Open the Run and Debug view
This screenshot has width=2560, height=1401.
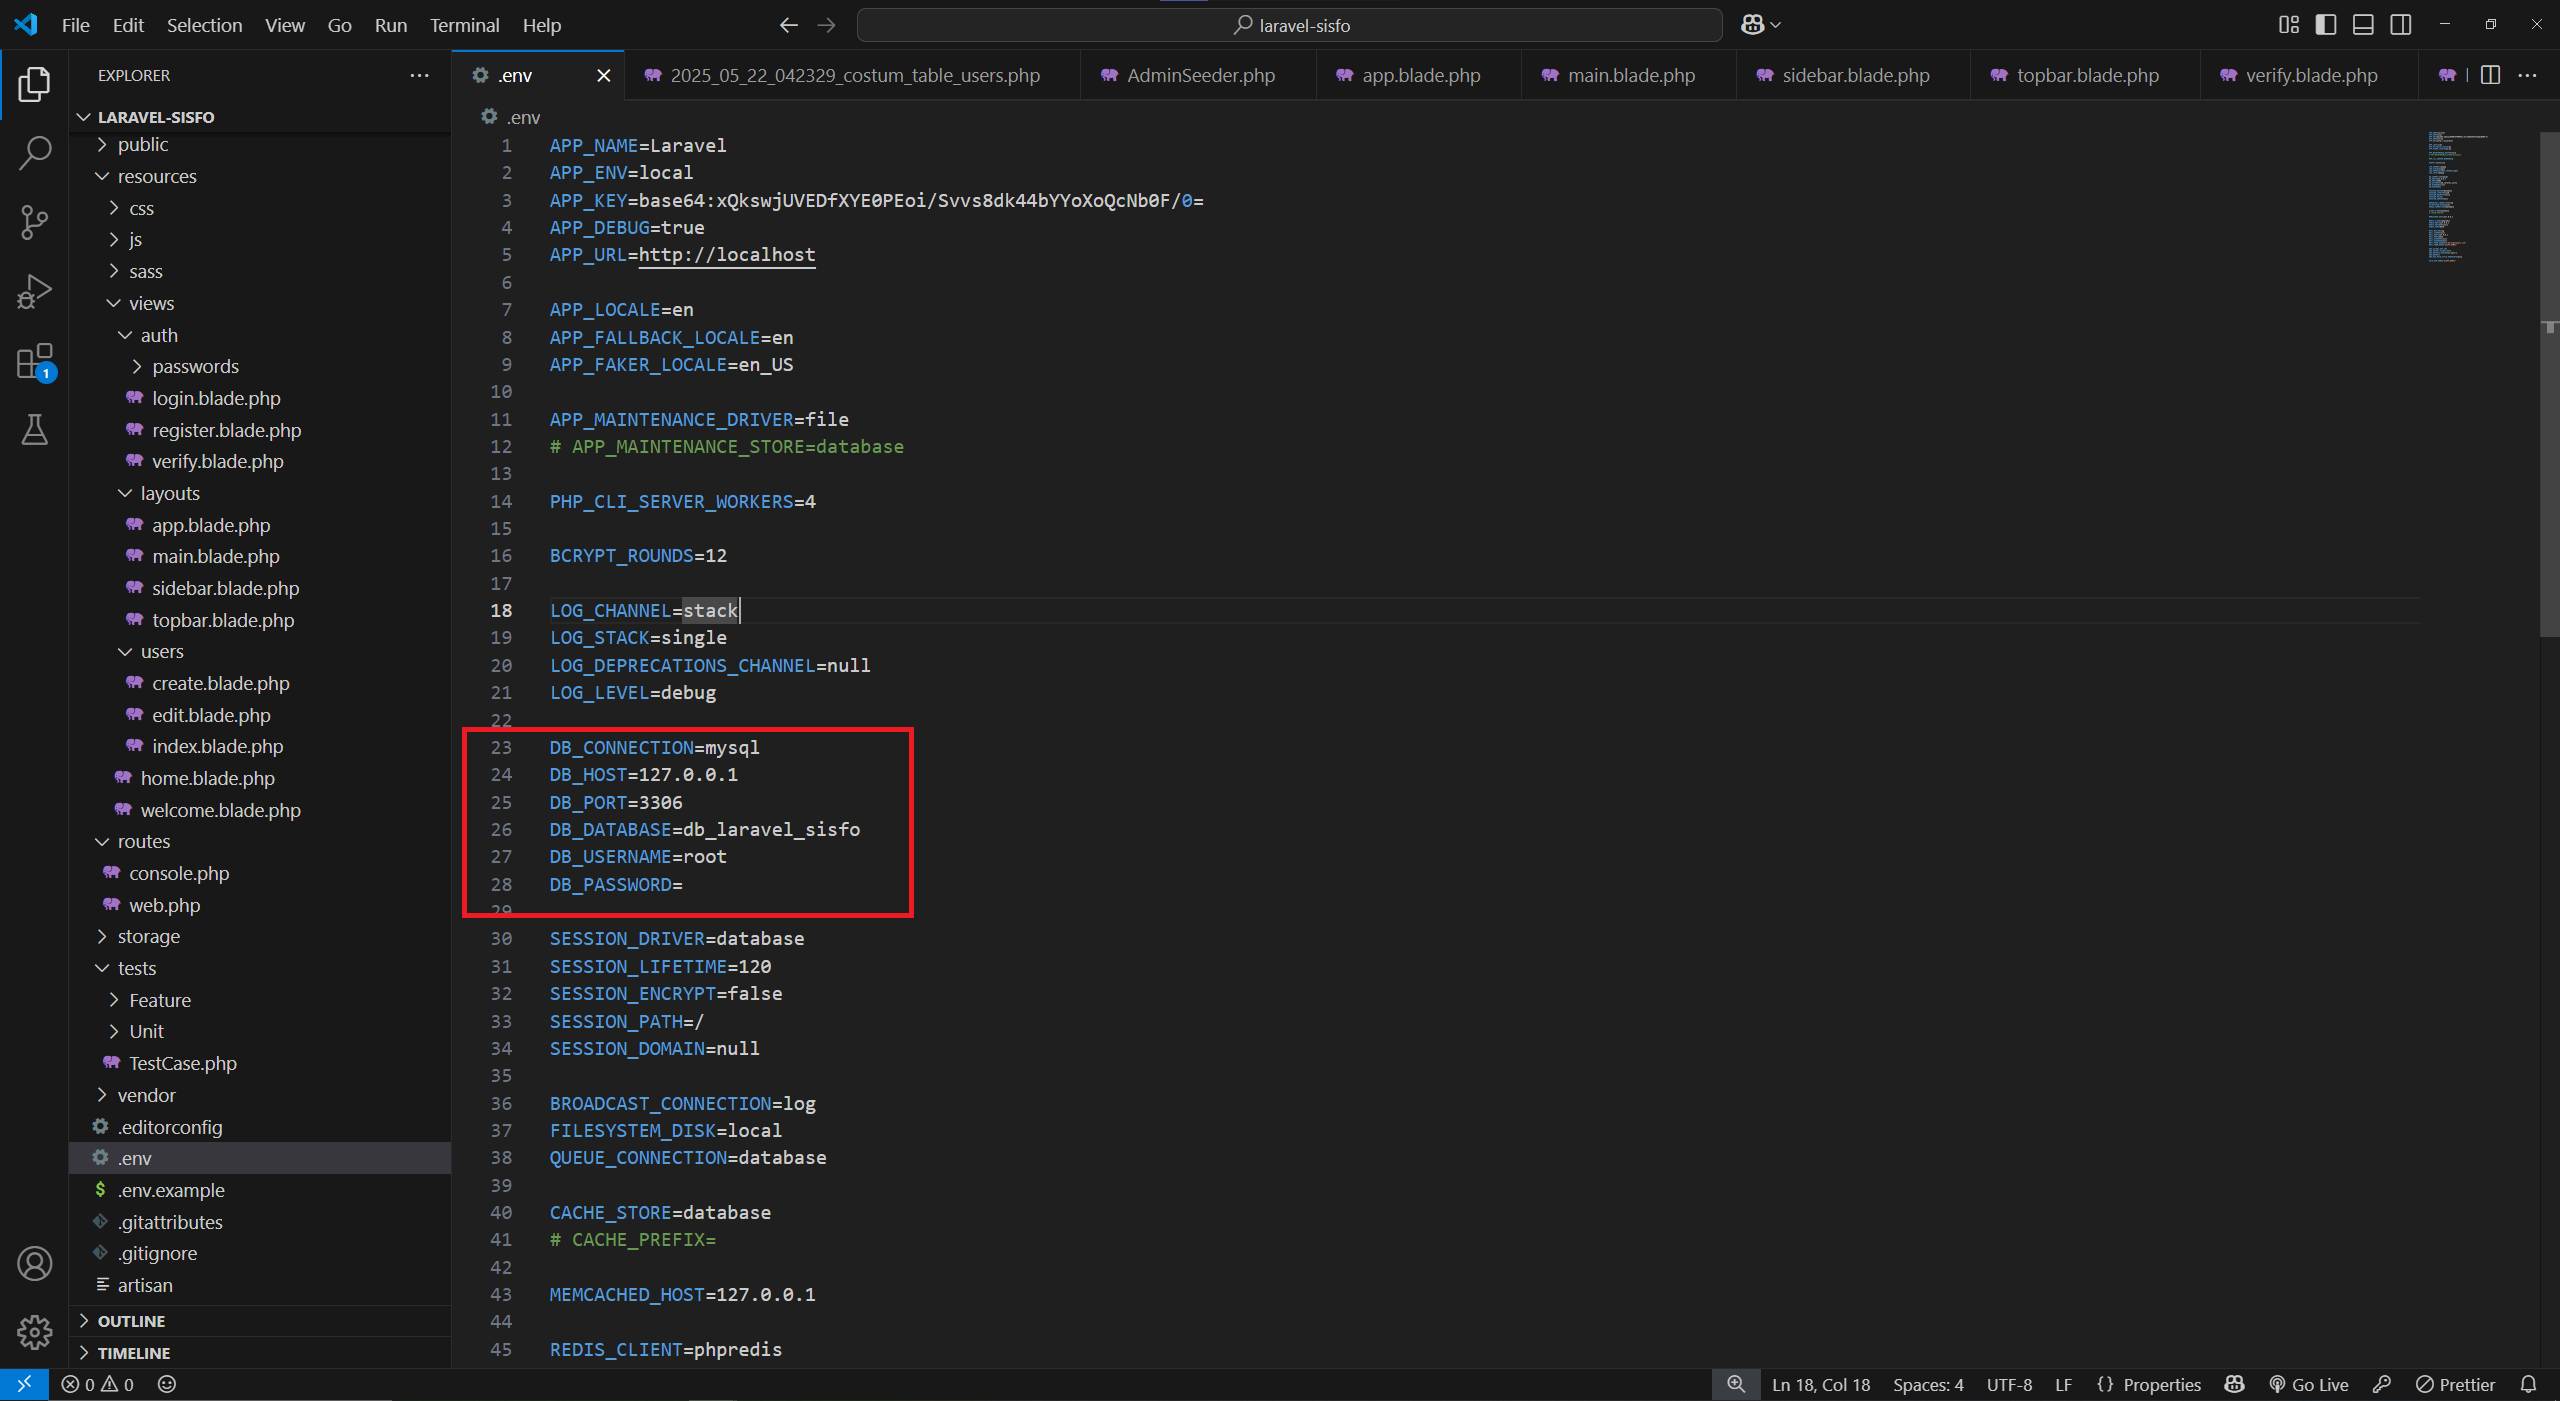(x=34, y=291)
